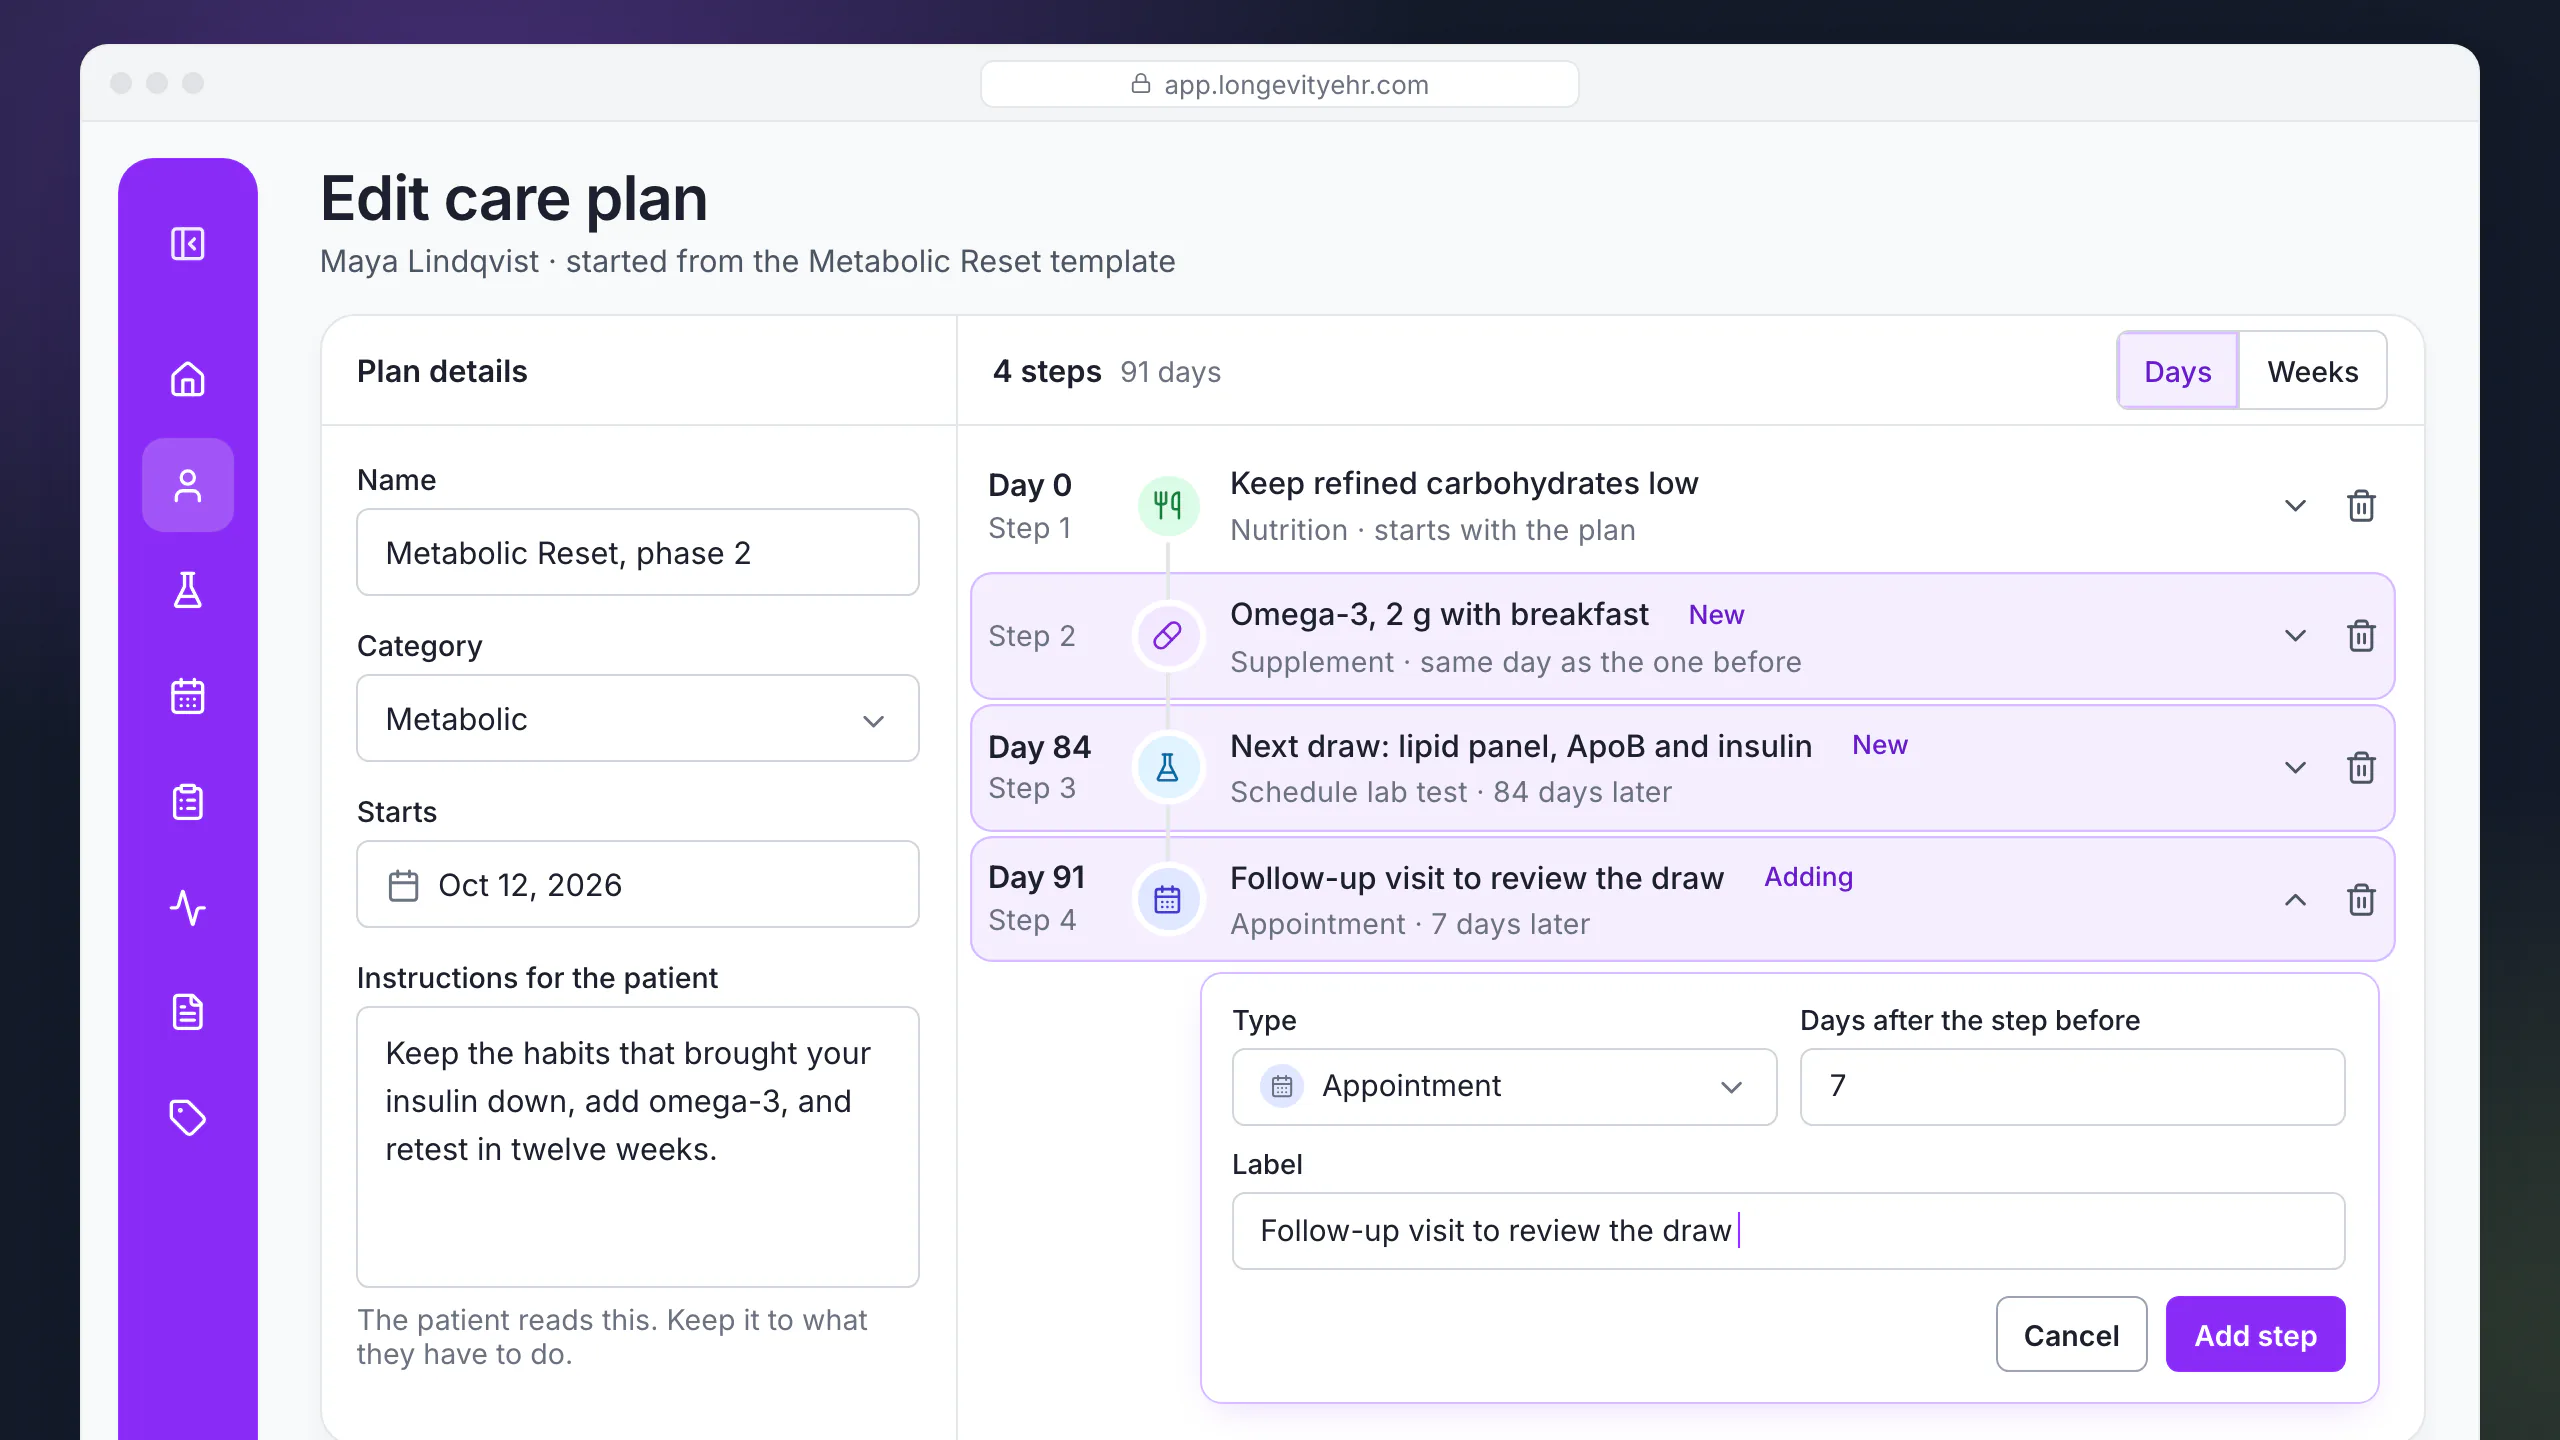Click the lab flask icon for Step 3

click(x=1167, y=768)
